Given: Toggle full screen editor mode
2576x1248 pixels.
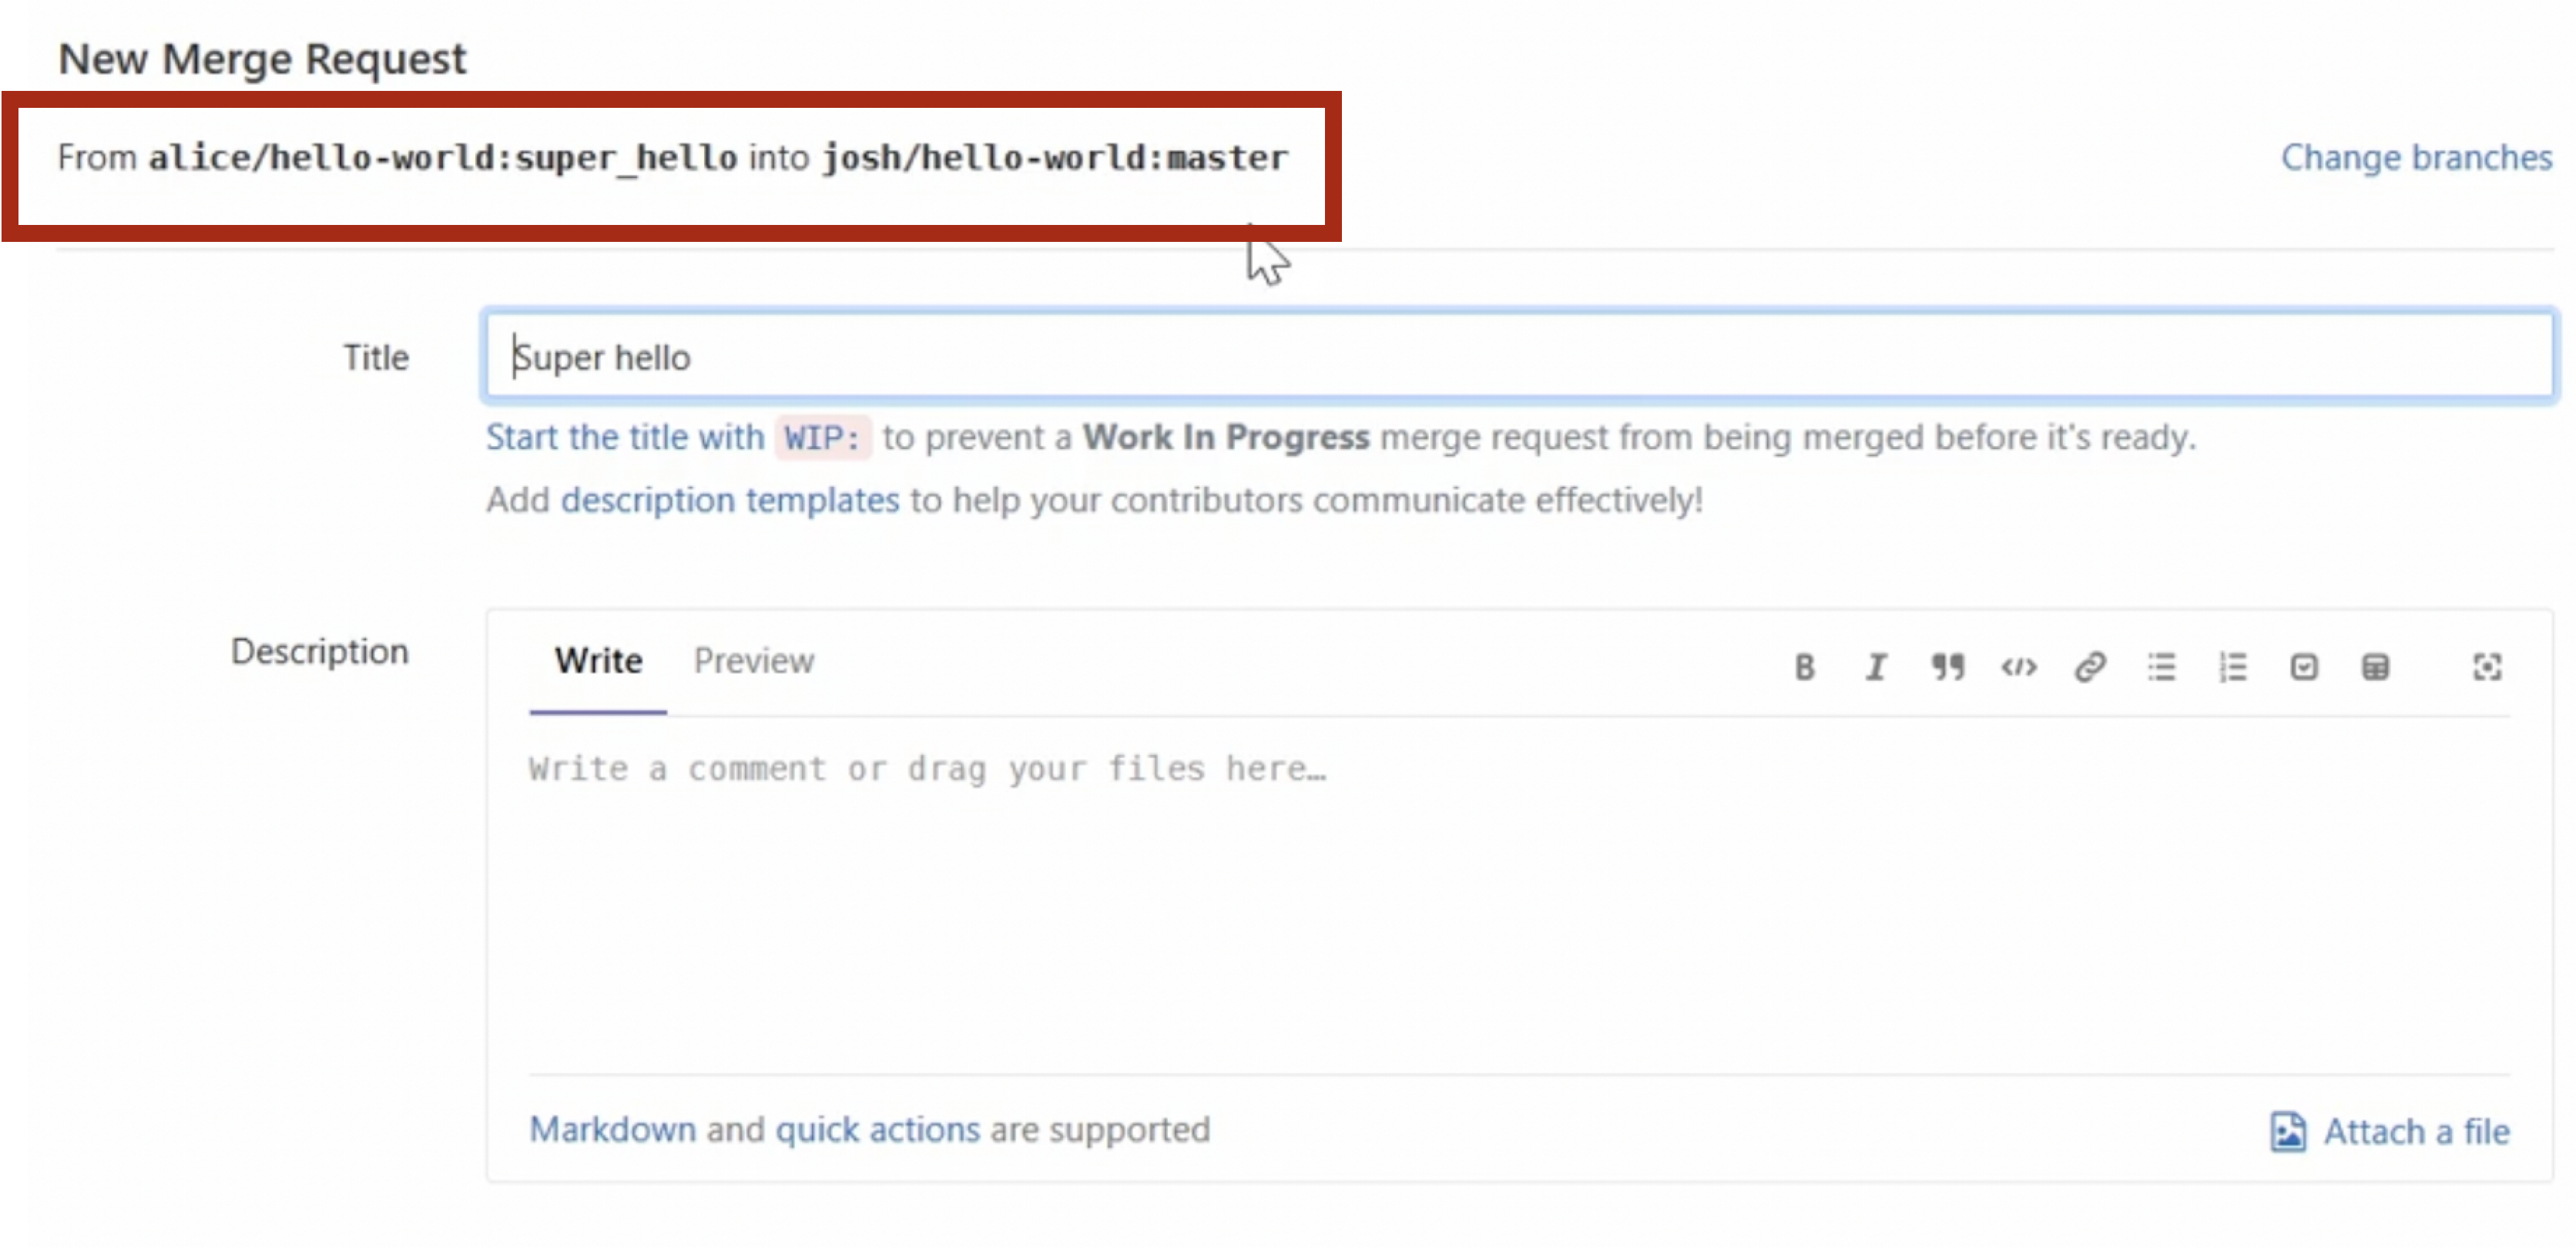Looking at the screenshot, I should 2487,667.
